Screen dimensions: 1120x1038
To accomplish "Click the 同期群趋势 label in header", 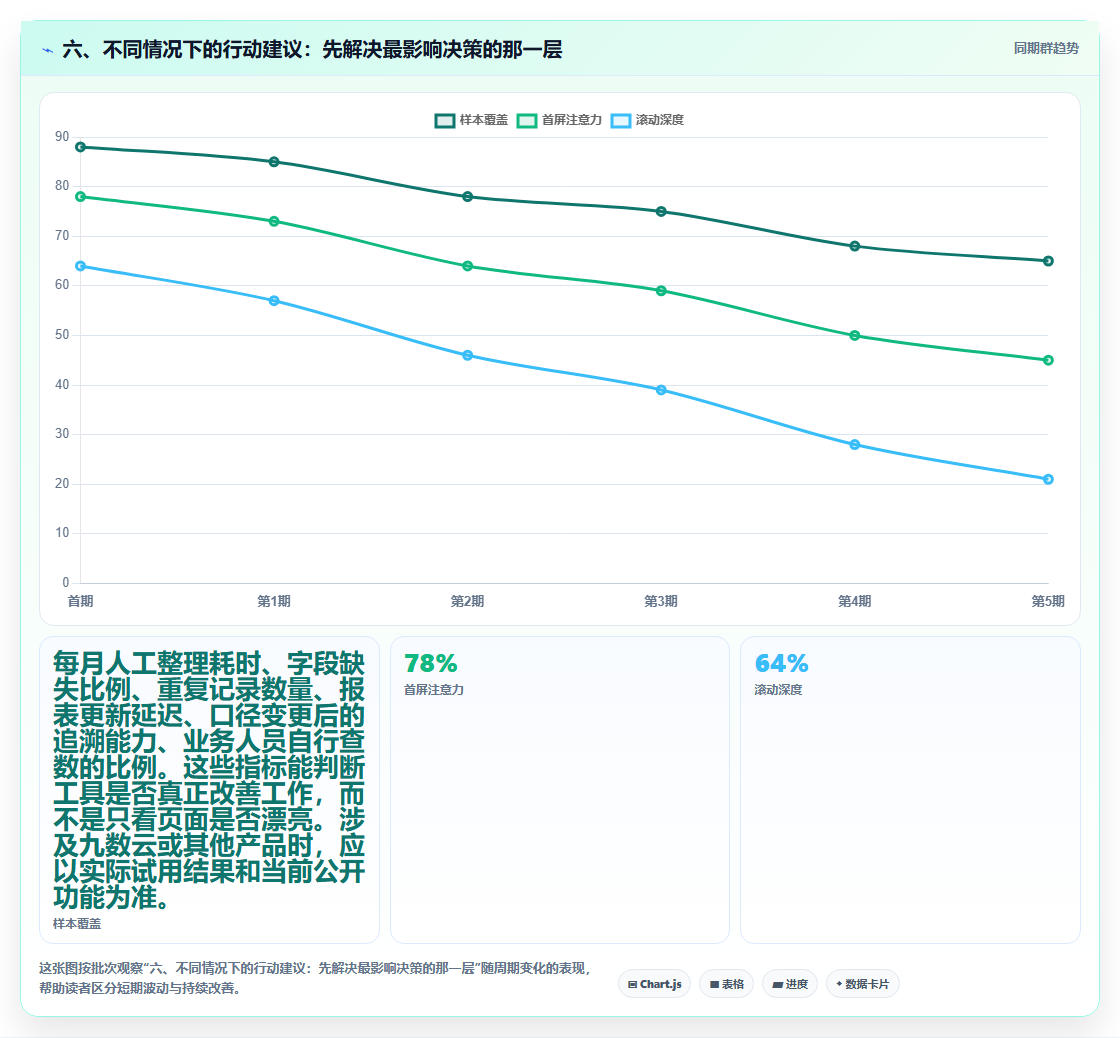I will [1046, 49].
